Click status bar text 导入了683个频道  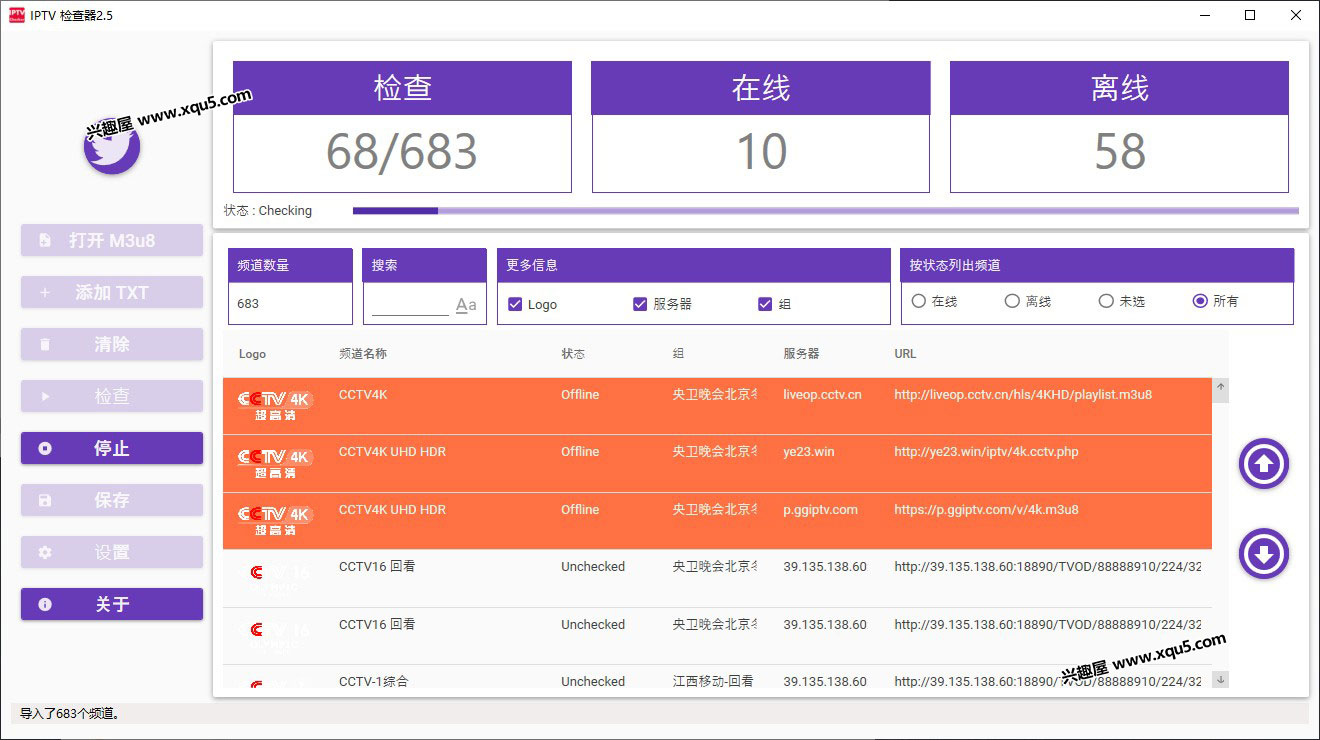pyautogui.click(x=70, y=714)
